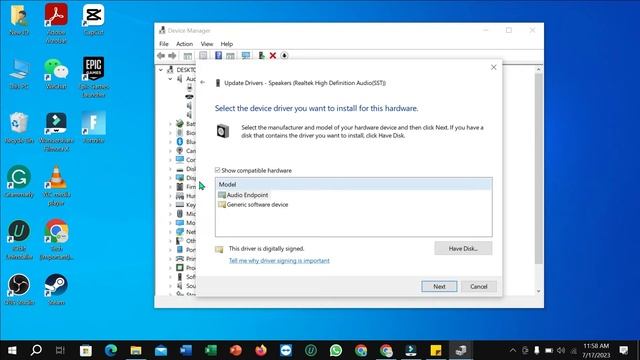
Task: Expand the Firmware node in device tree
Action: pos(170,187)
